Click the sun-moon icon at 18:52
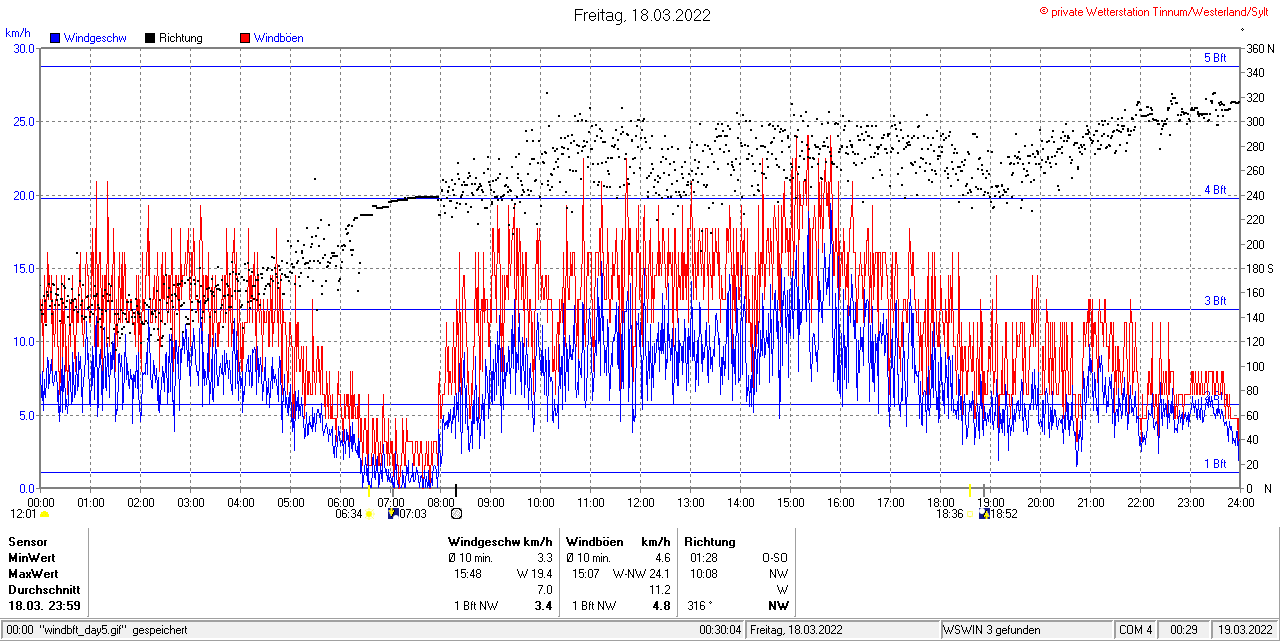Viewport: 1280px width, 641px height. coord(985,514)
